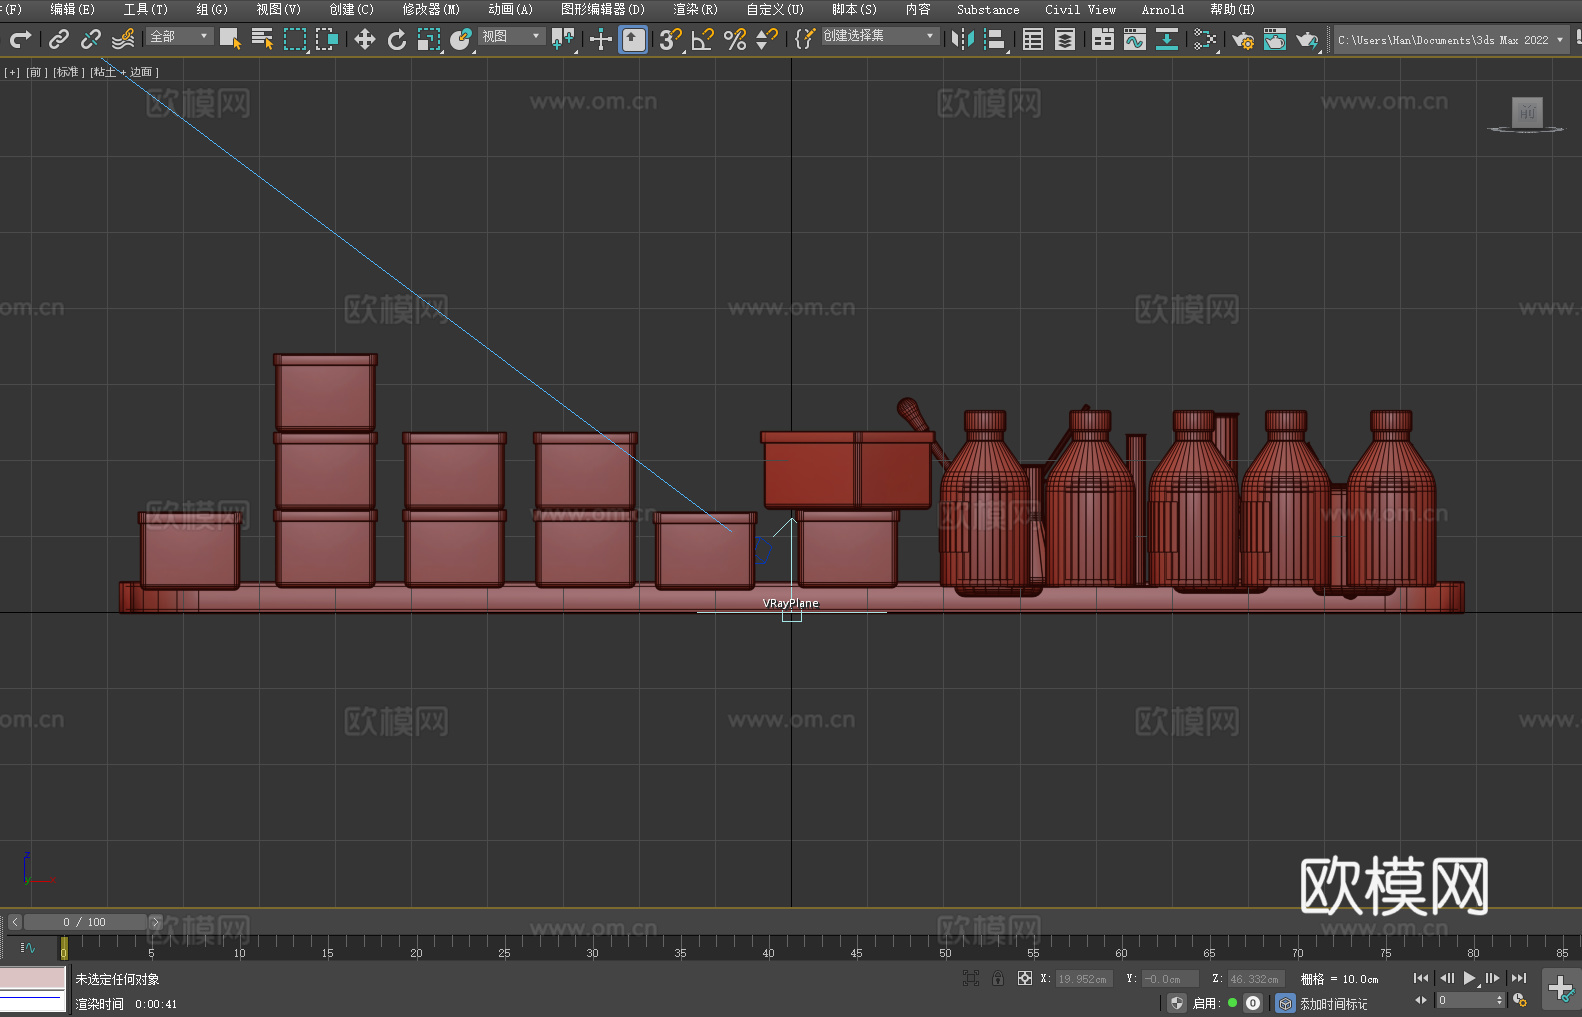Click Isolate Selection toggle icon

(x=971, y=978)
